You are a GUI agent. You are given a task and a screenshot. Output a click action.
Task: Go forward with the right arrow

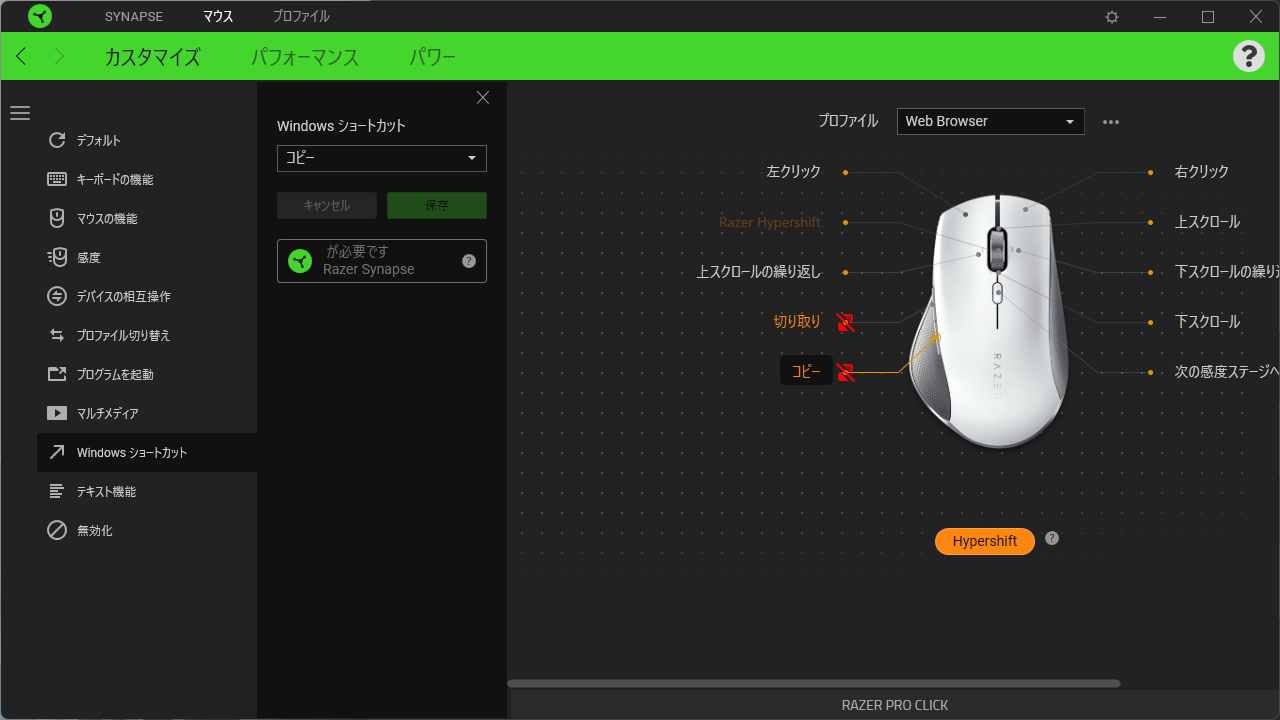[58, 56]
